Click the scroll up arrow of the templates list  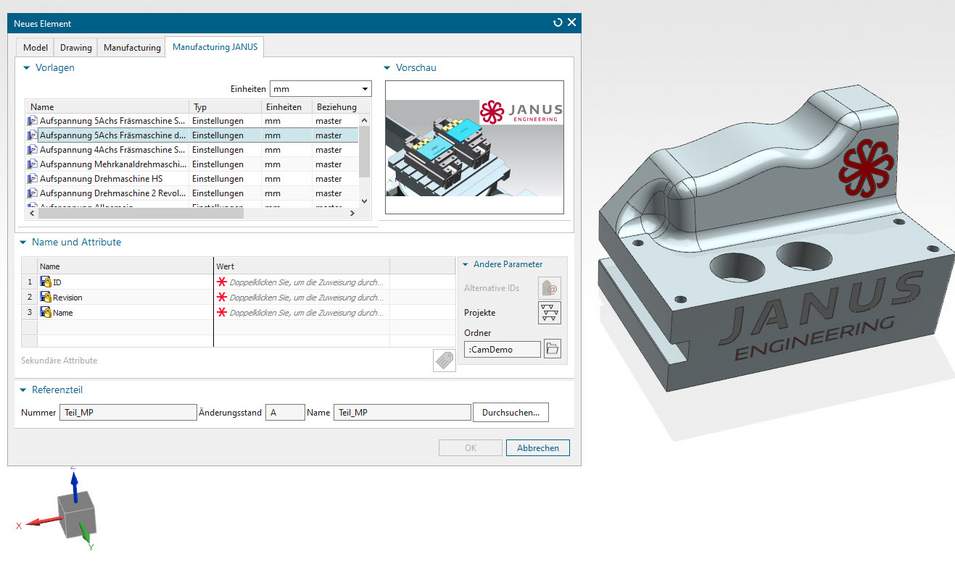click(x=364, y=121)
